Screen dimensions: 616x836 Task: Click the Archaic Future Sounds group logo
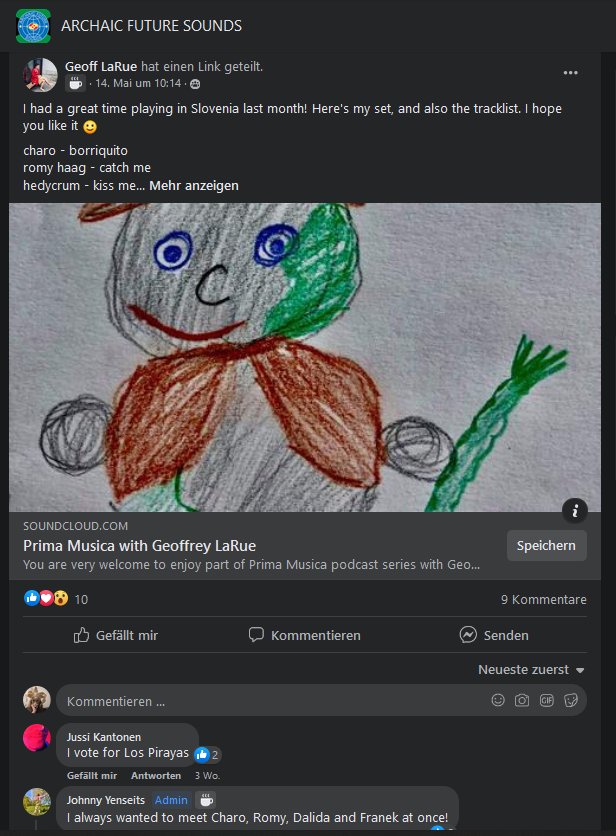tap(33, 25)
